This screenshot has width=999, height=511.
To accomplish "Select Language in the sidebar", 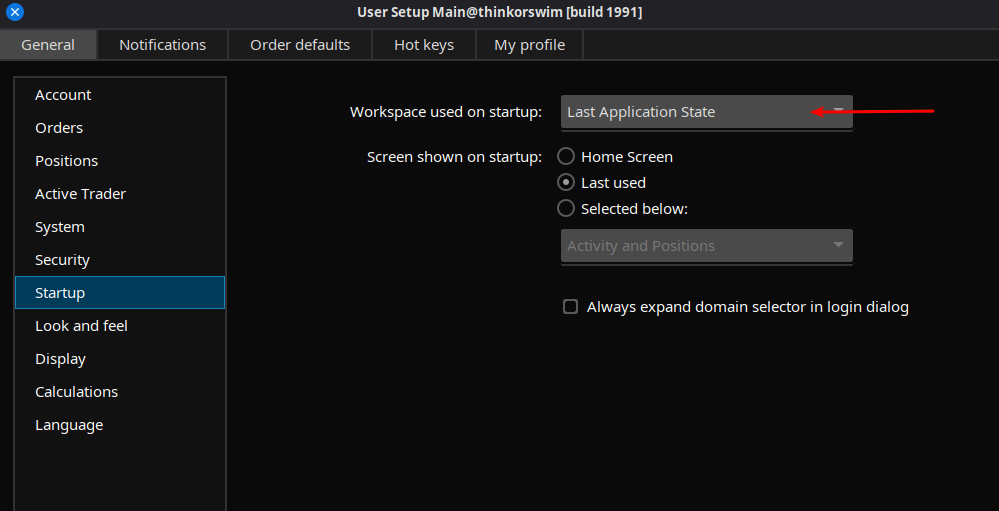I will pos(120,425).
